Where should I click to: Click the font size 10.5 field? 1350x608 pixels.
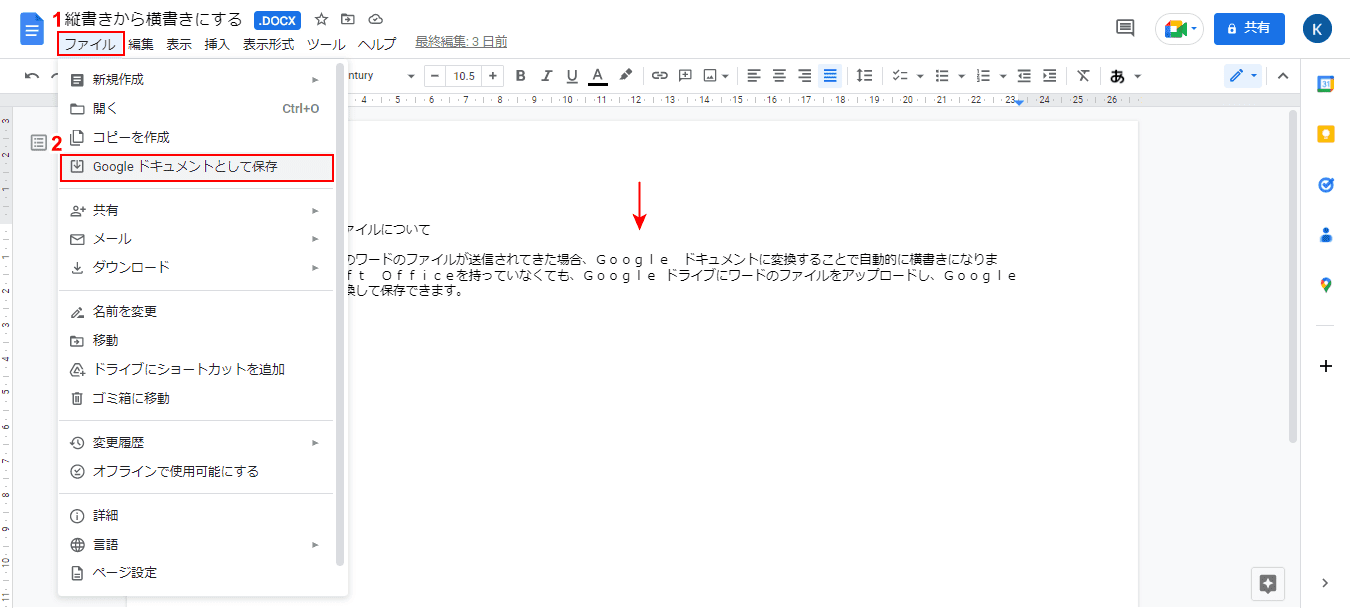pos(464,76)
